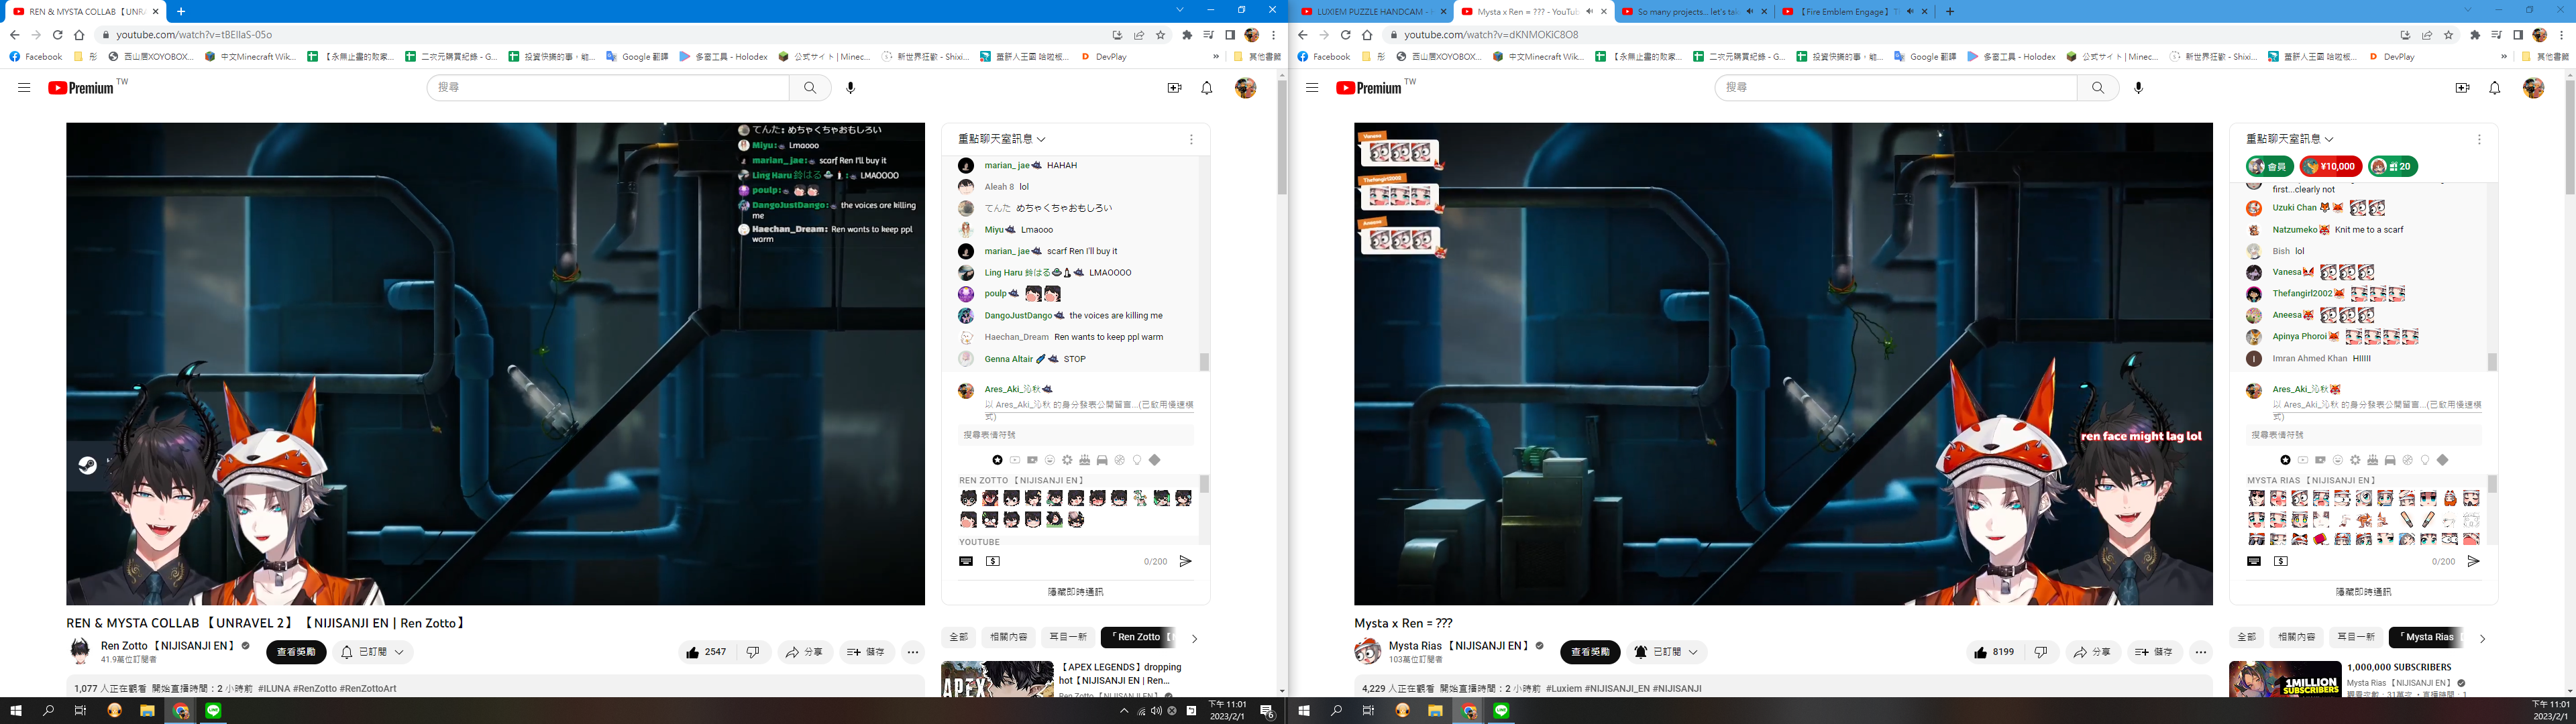This screenshot has height=724, width=2576.
Task: Click 分享 share button under Mysta Rias video
Action: point(2092,652)
